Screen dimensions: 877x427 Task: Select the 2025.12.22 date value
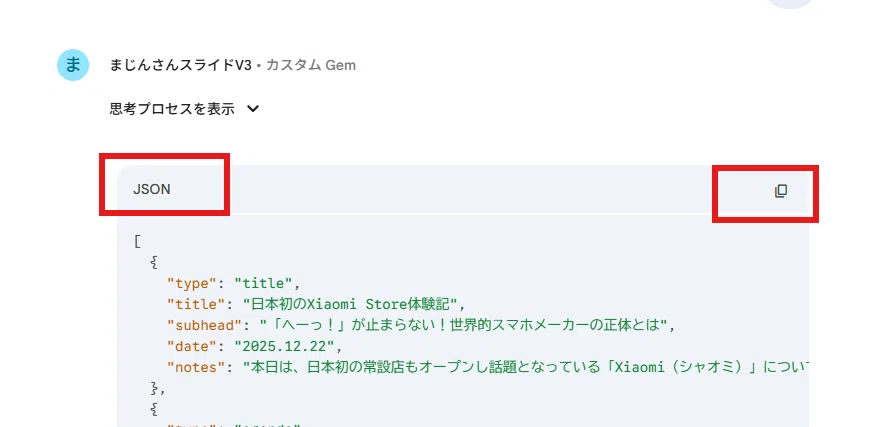(x=284, y=346)
